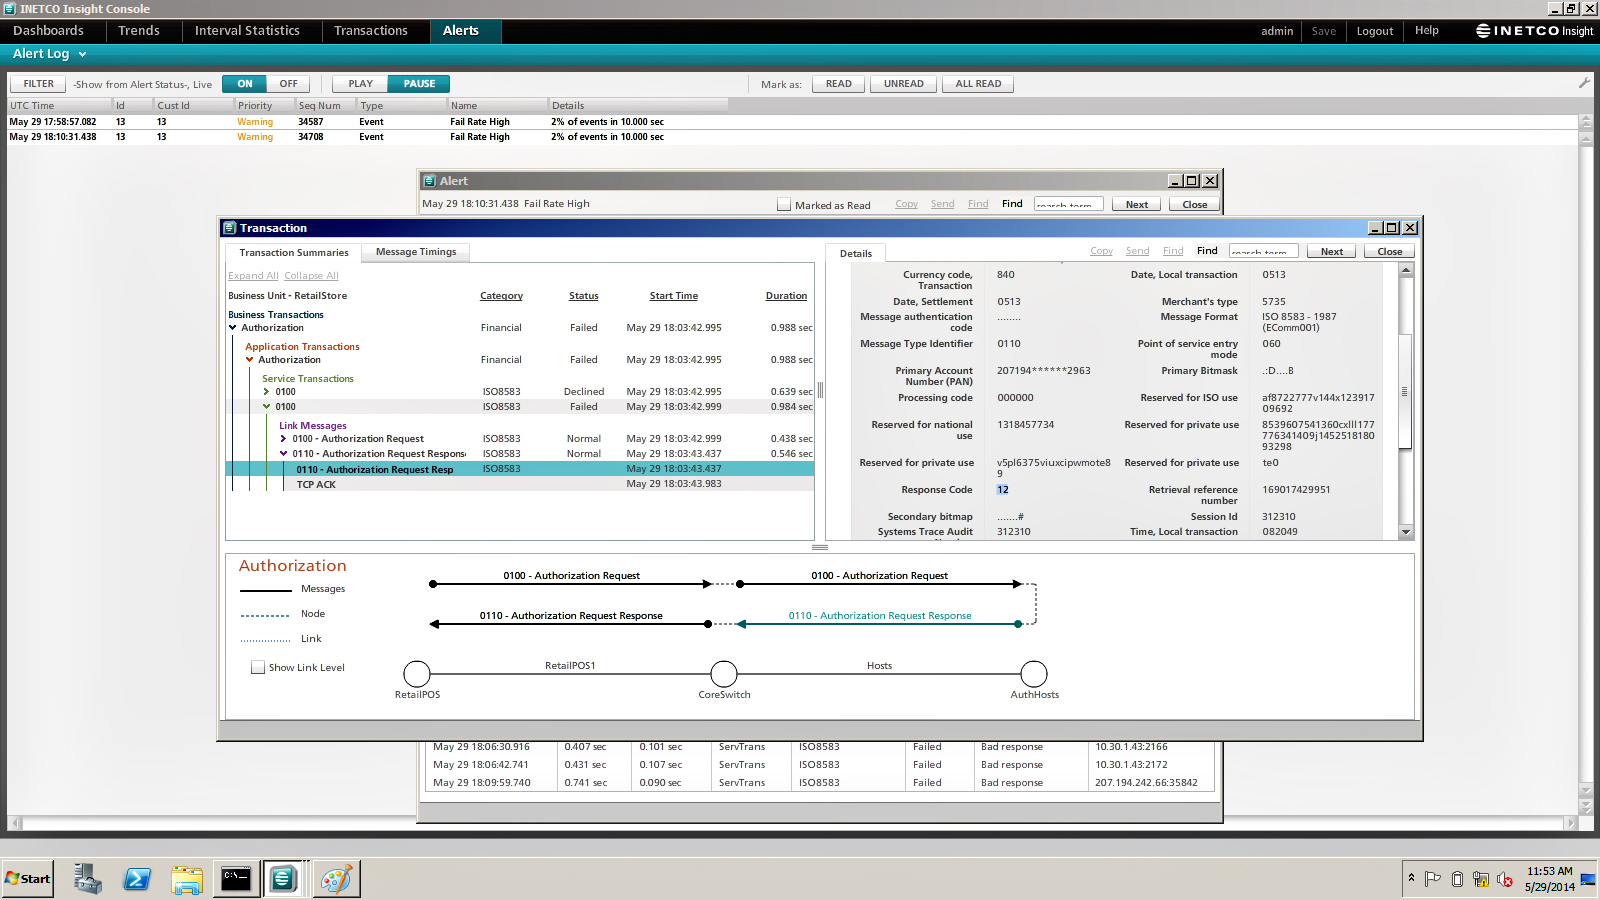This screenshot has height=900, width=1600.
Task: Click the Response Code value 12
Action: point(1003,490)
